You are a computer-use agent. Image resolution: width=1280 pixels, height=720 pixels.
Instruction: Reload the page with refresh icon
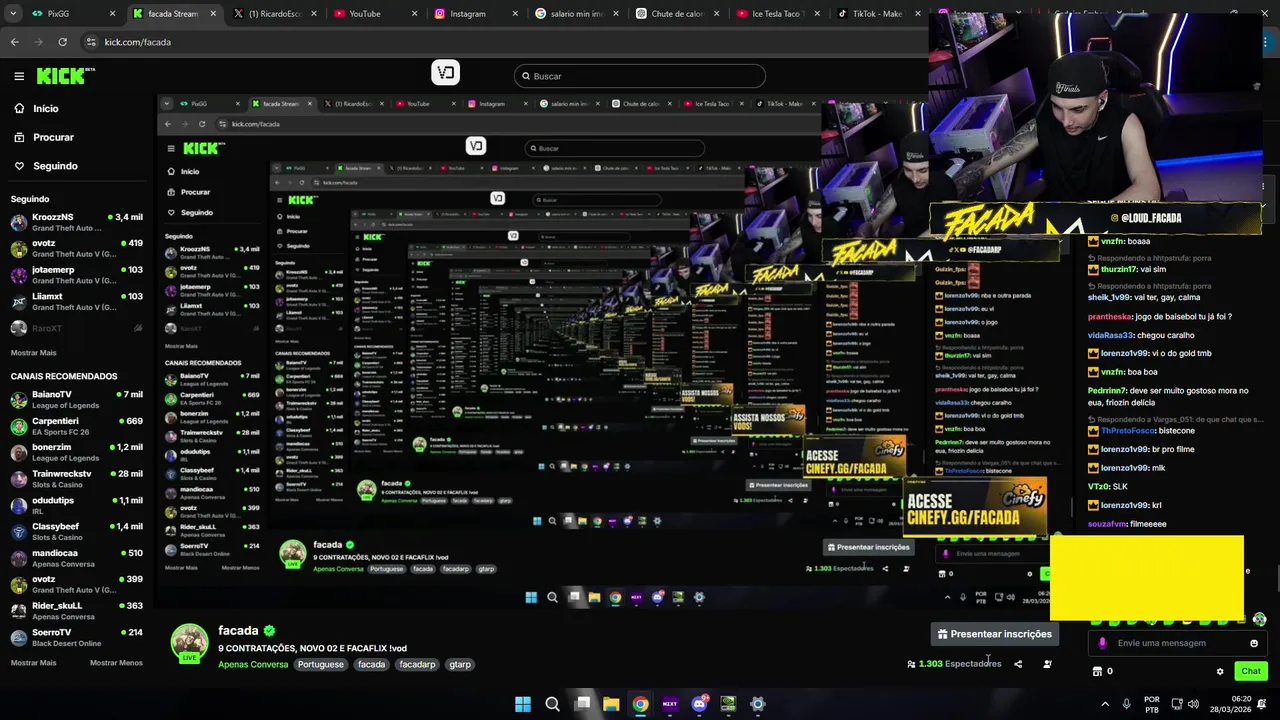[x=62, y=42]
